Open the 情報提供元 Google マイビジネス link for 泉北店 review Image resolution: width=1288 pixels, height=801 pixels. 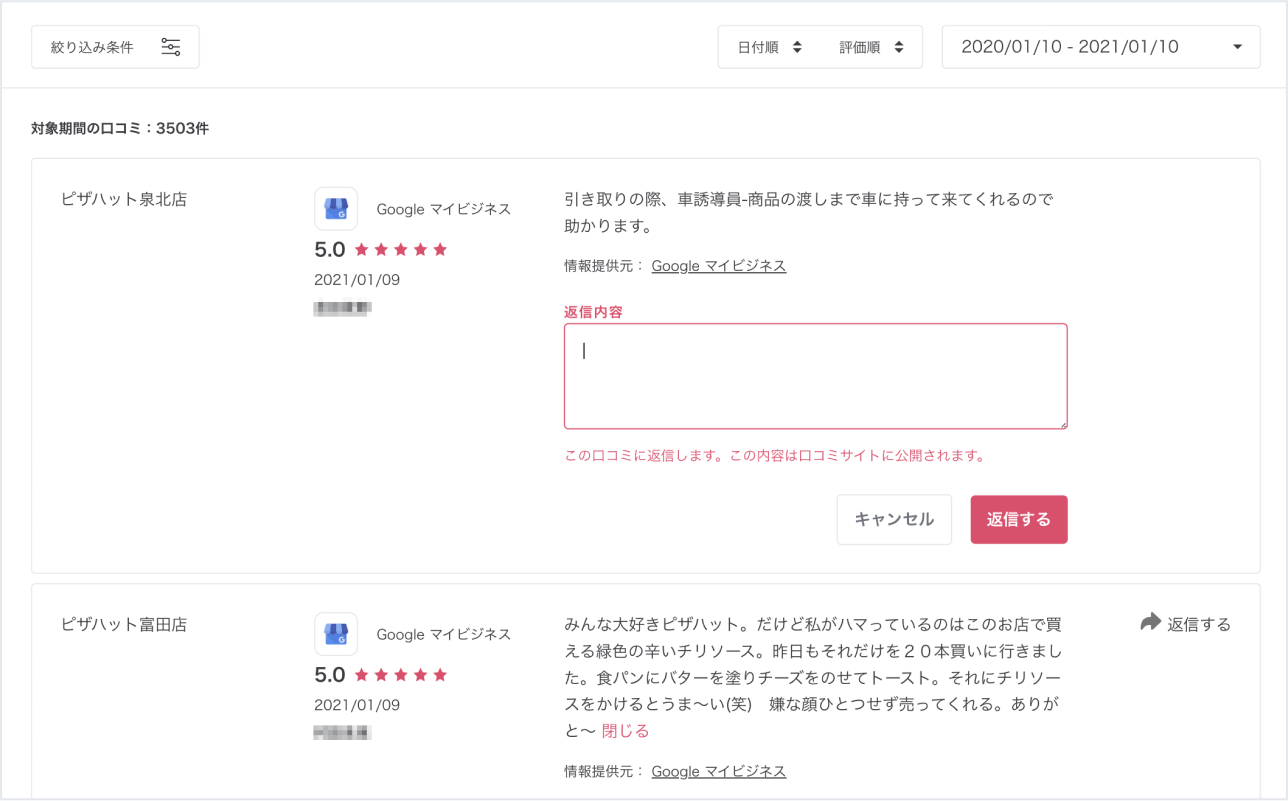719,266
